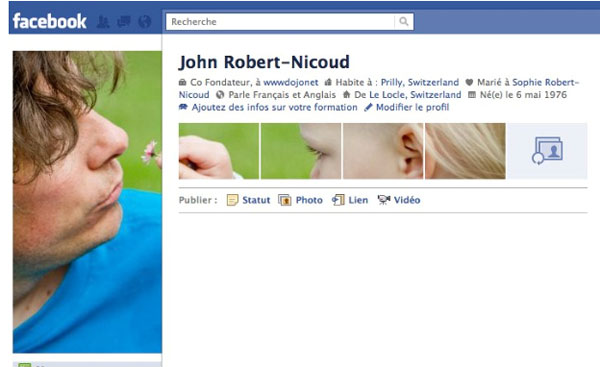Open the hand holding flower thumbnail
The width and height of the screenshot is (600, 367).
pyautogui.click(x=218, y=151)
